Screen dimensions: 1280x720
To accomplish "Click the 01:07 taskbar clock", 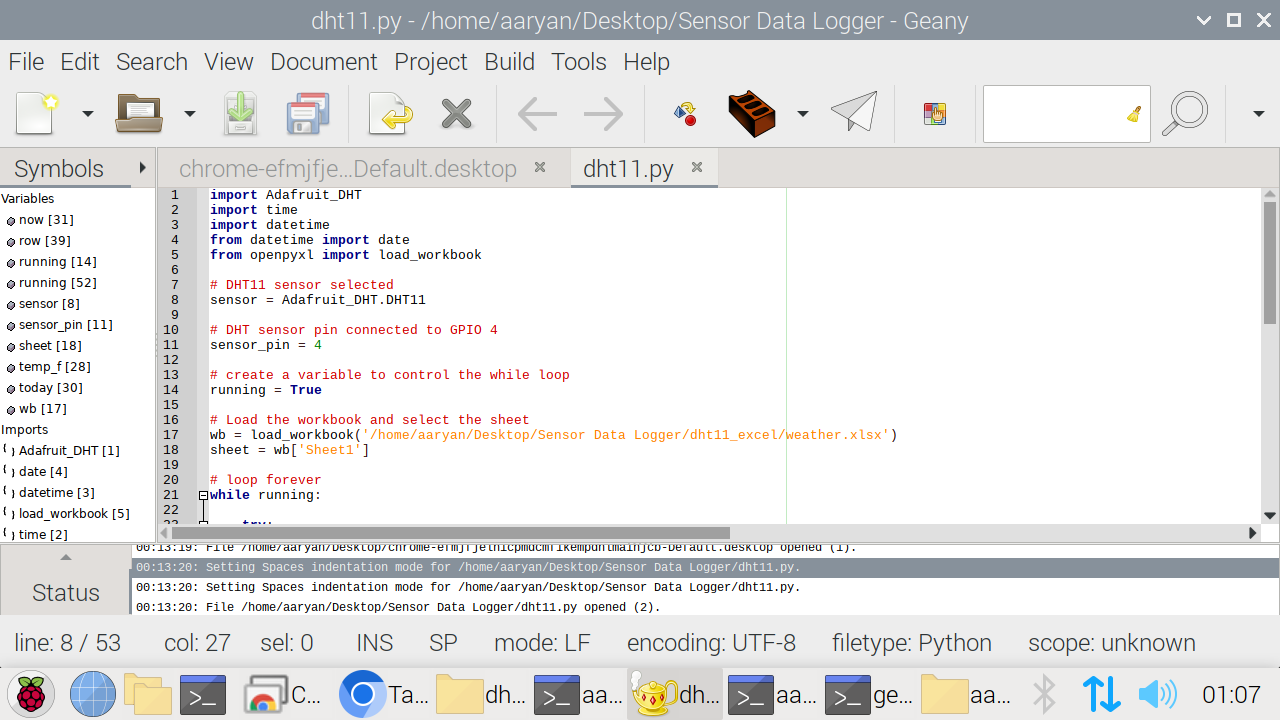I will [1231, 694].
